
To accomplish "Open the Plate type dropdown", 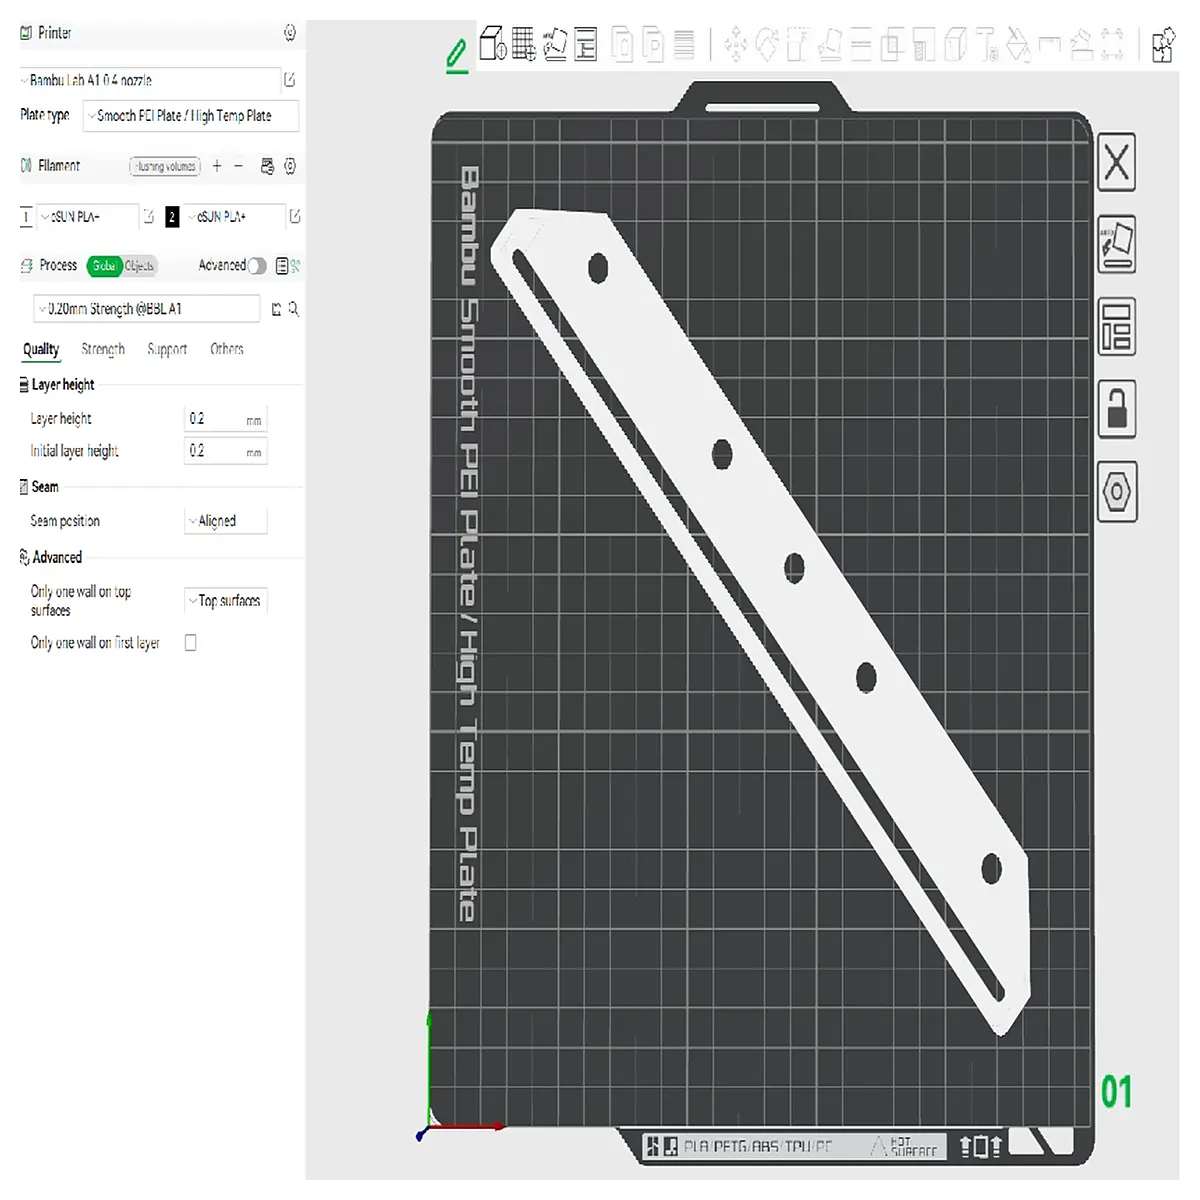I will click(192, 116).
